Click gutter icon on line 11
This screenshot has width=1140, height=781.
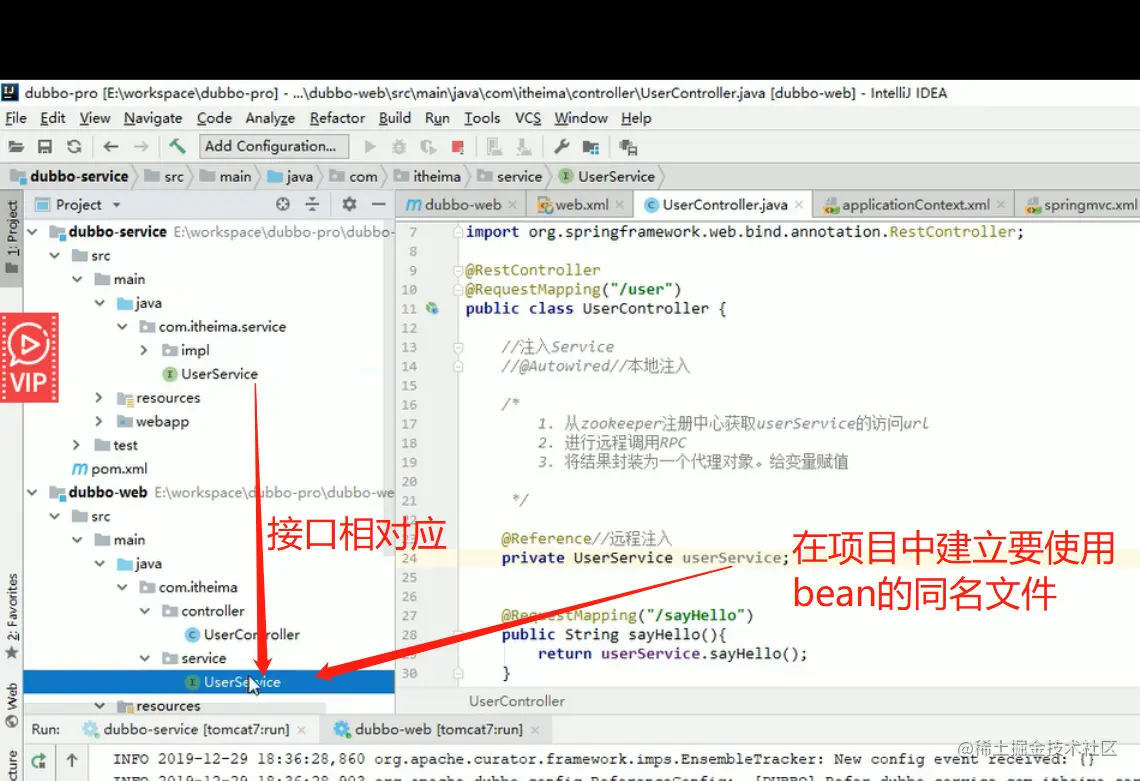click(432, 308)
